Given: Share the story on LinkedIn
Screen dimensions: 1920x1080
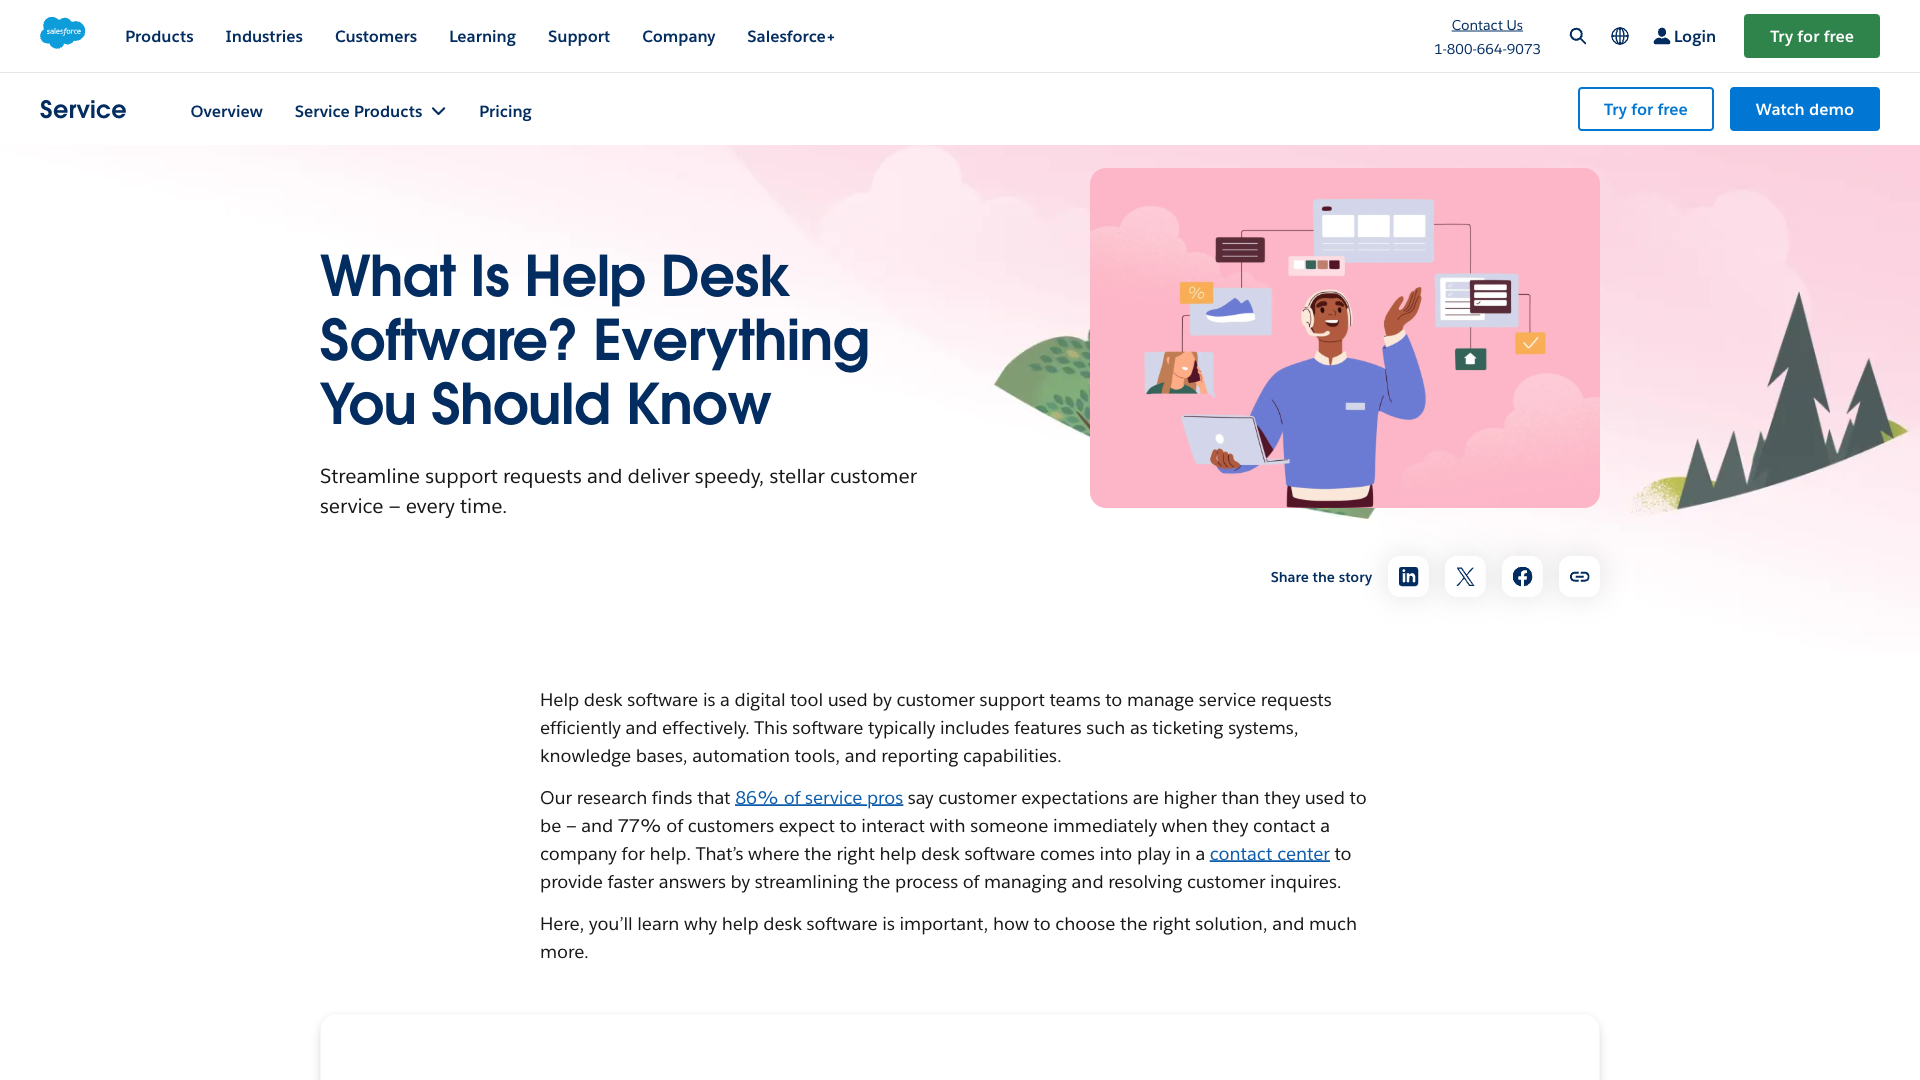Looking at the screenshot, I should [x=1408, y=577].
